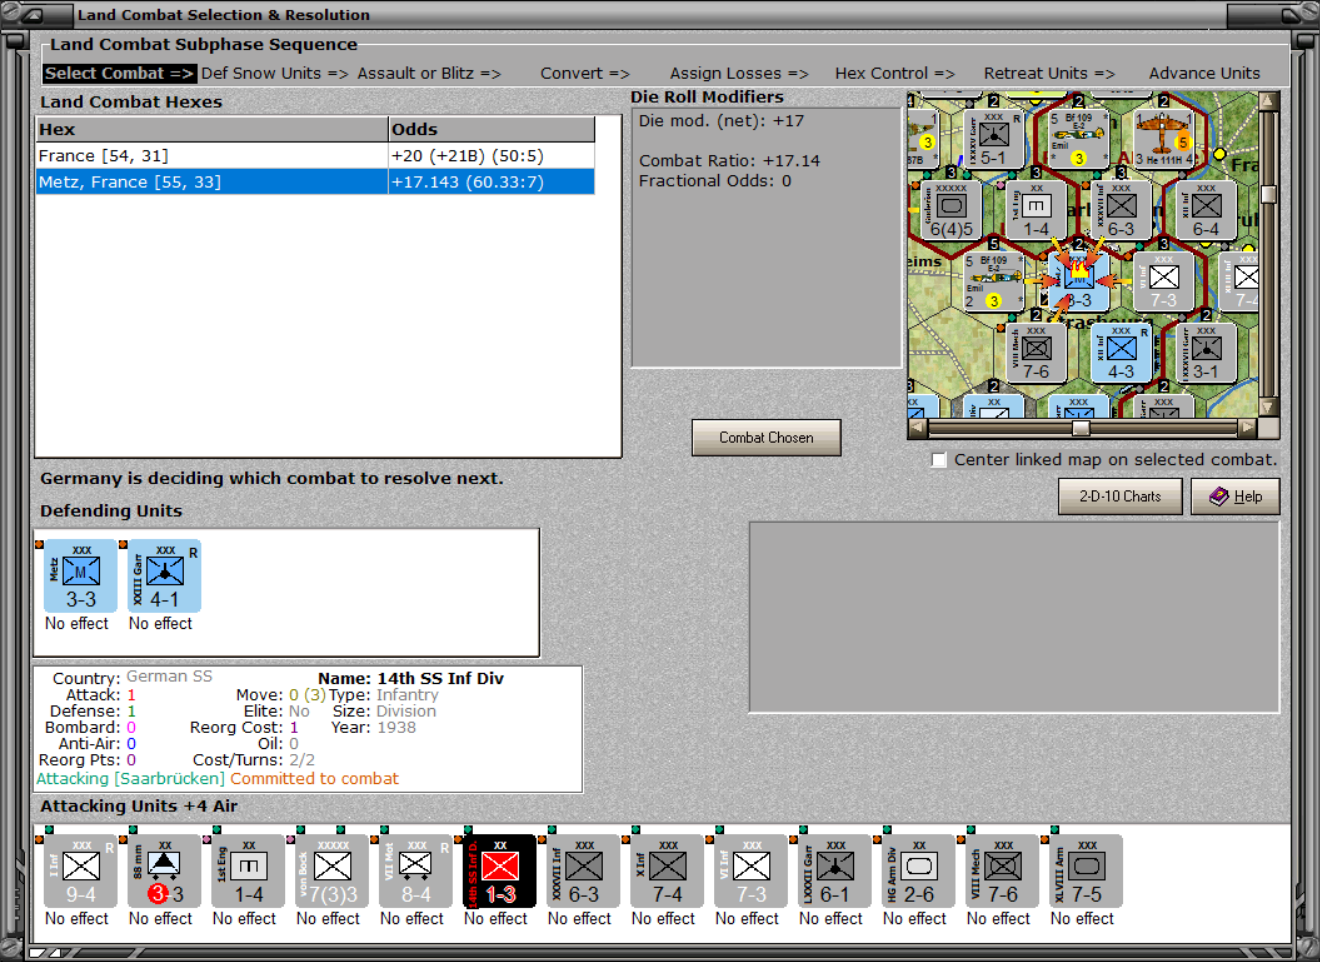Select the XXIII Garr 4-1 defending unit
Viewport: 1320px width, 962px height.
point(165,577)
